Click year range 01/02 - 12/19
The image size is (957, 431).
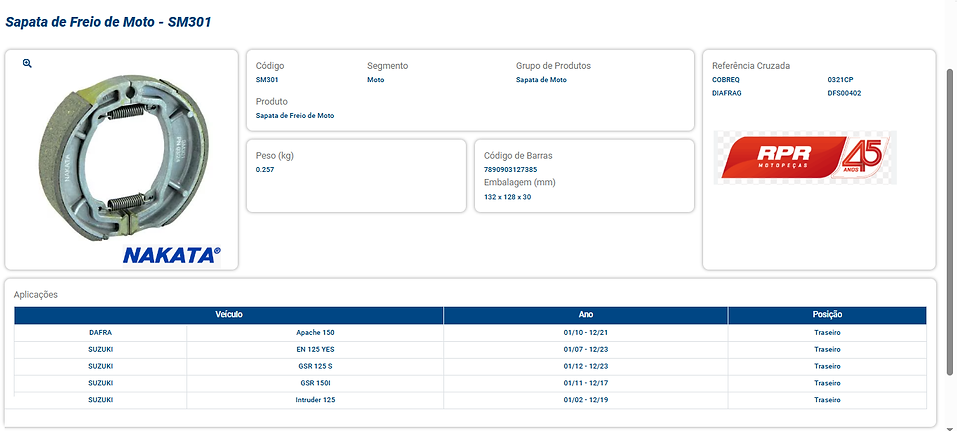click(x=585, y=400)
